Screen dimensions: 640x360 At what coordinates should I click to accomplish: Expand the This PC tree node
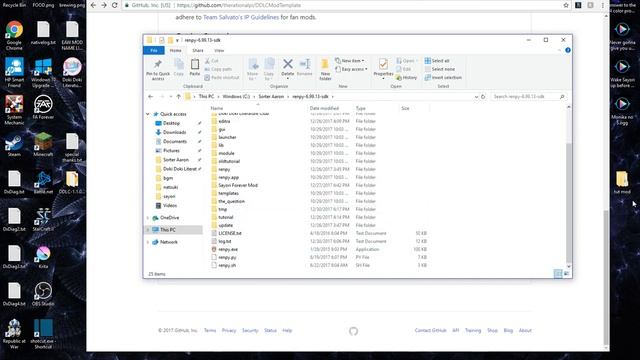(x=148, y=230)
